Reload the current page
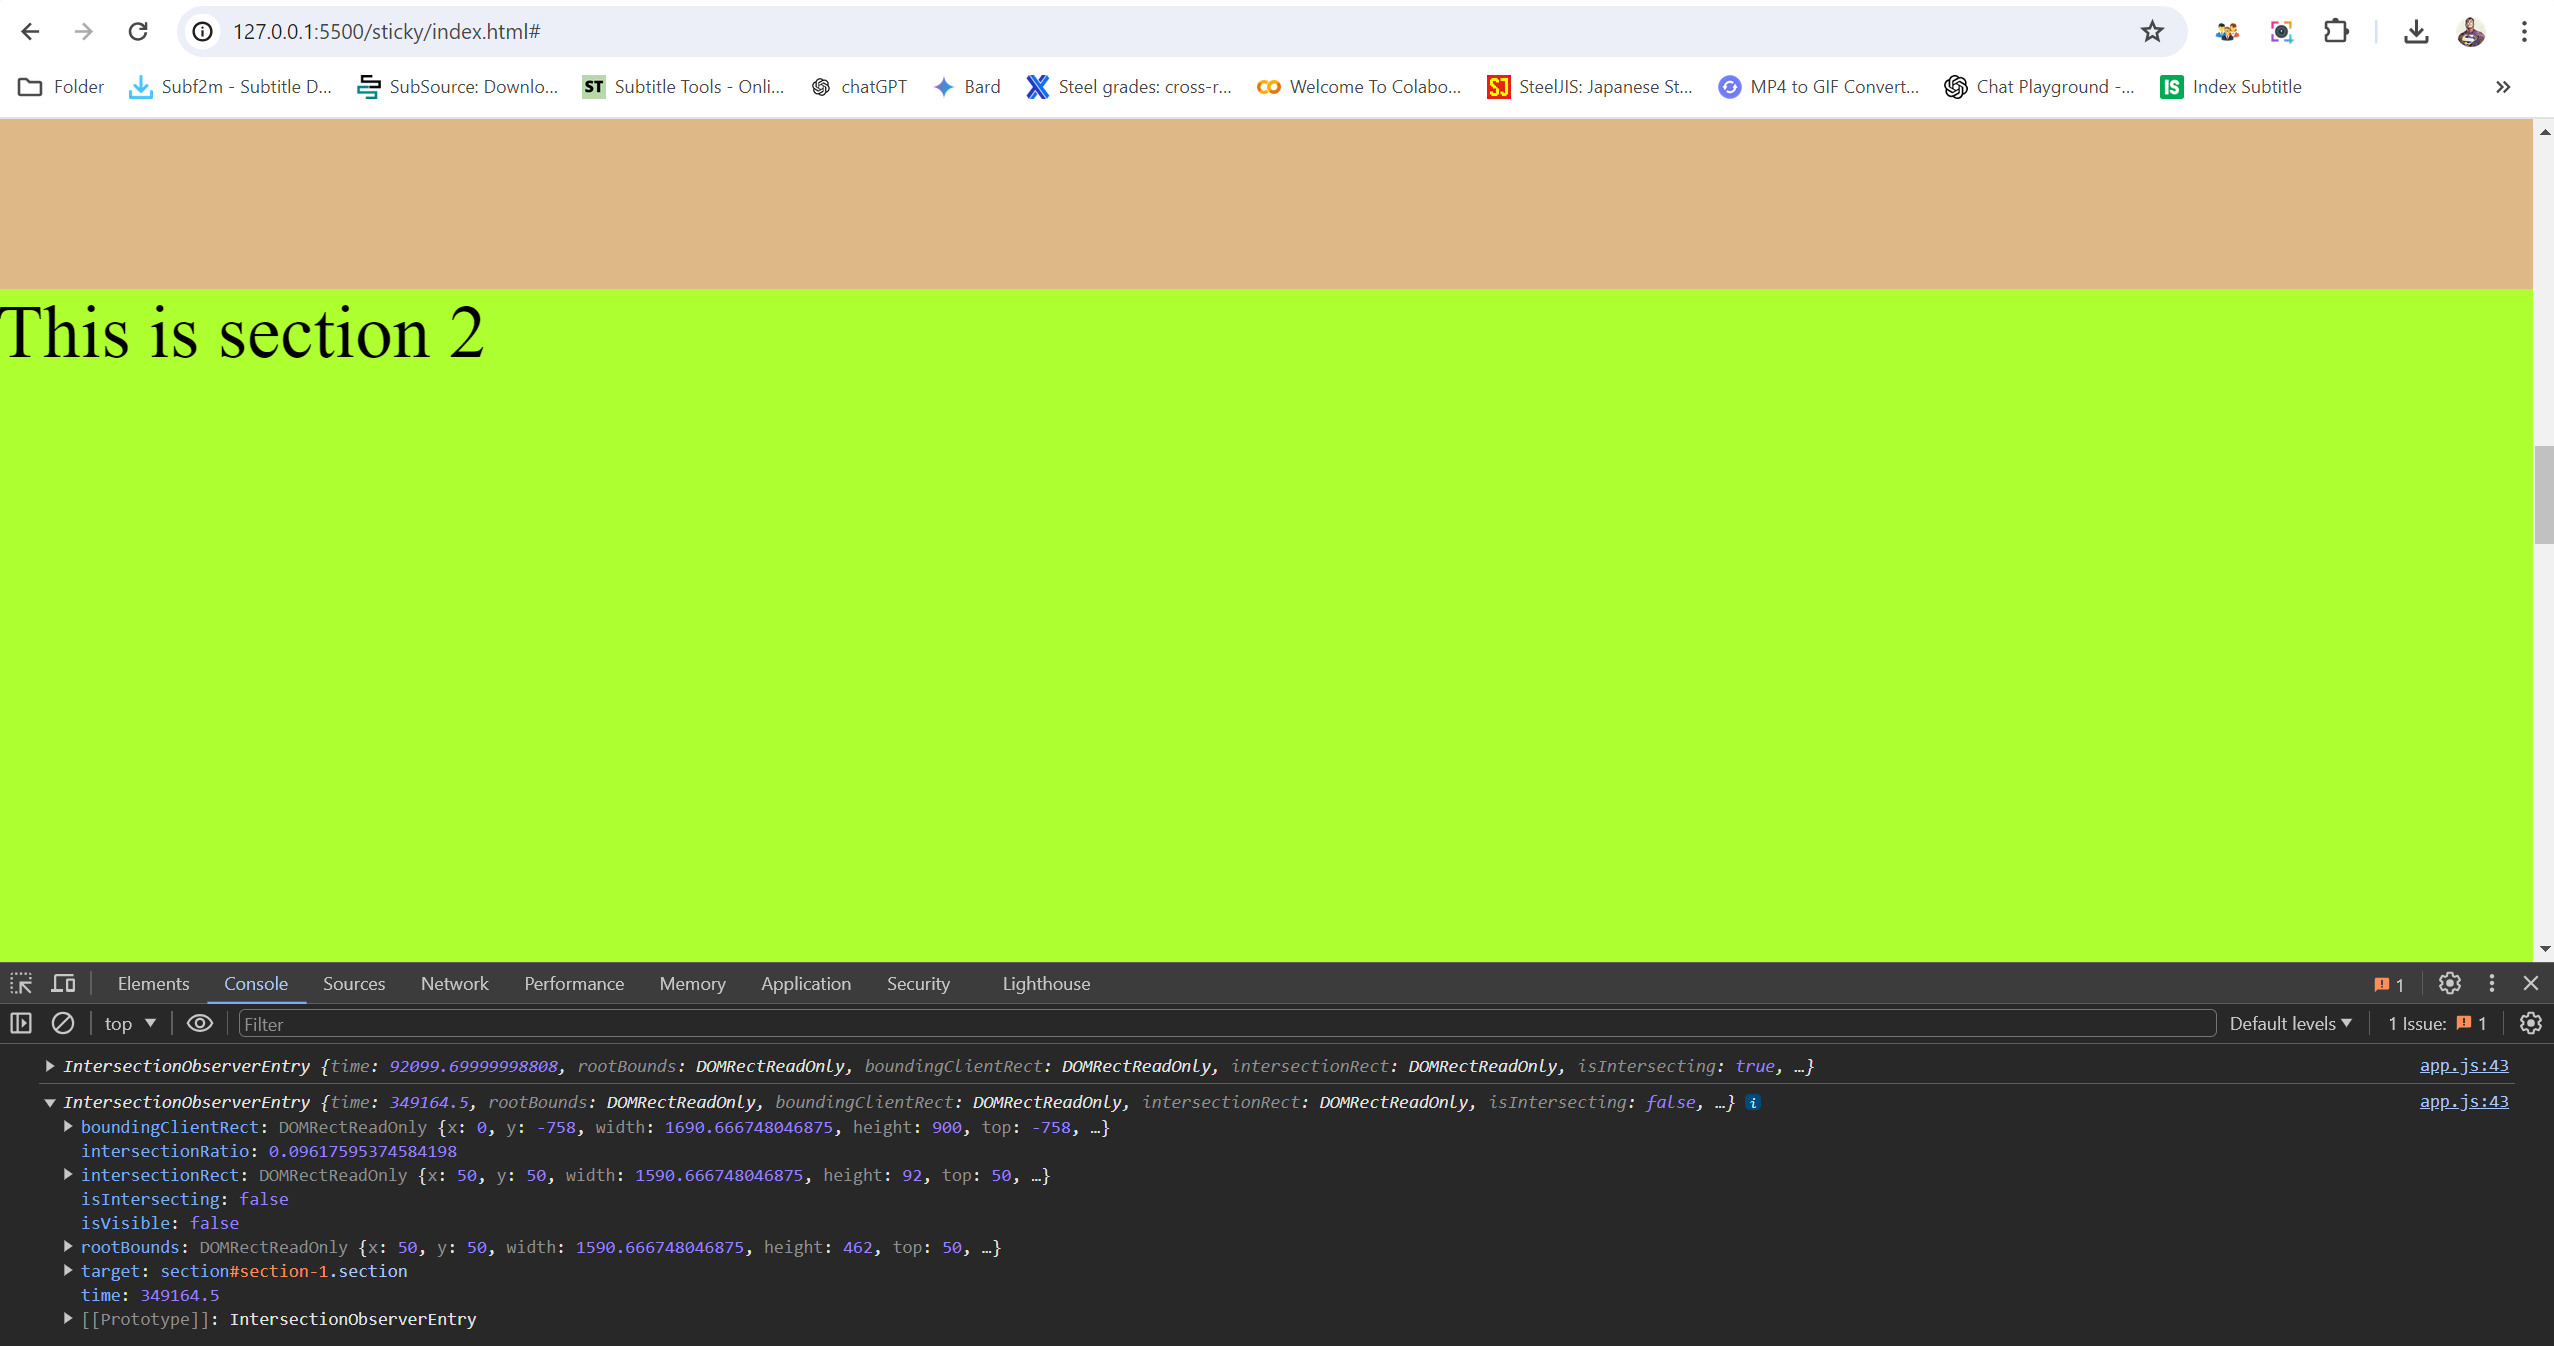2554x1346 pixels. click(138, 32)
